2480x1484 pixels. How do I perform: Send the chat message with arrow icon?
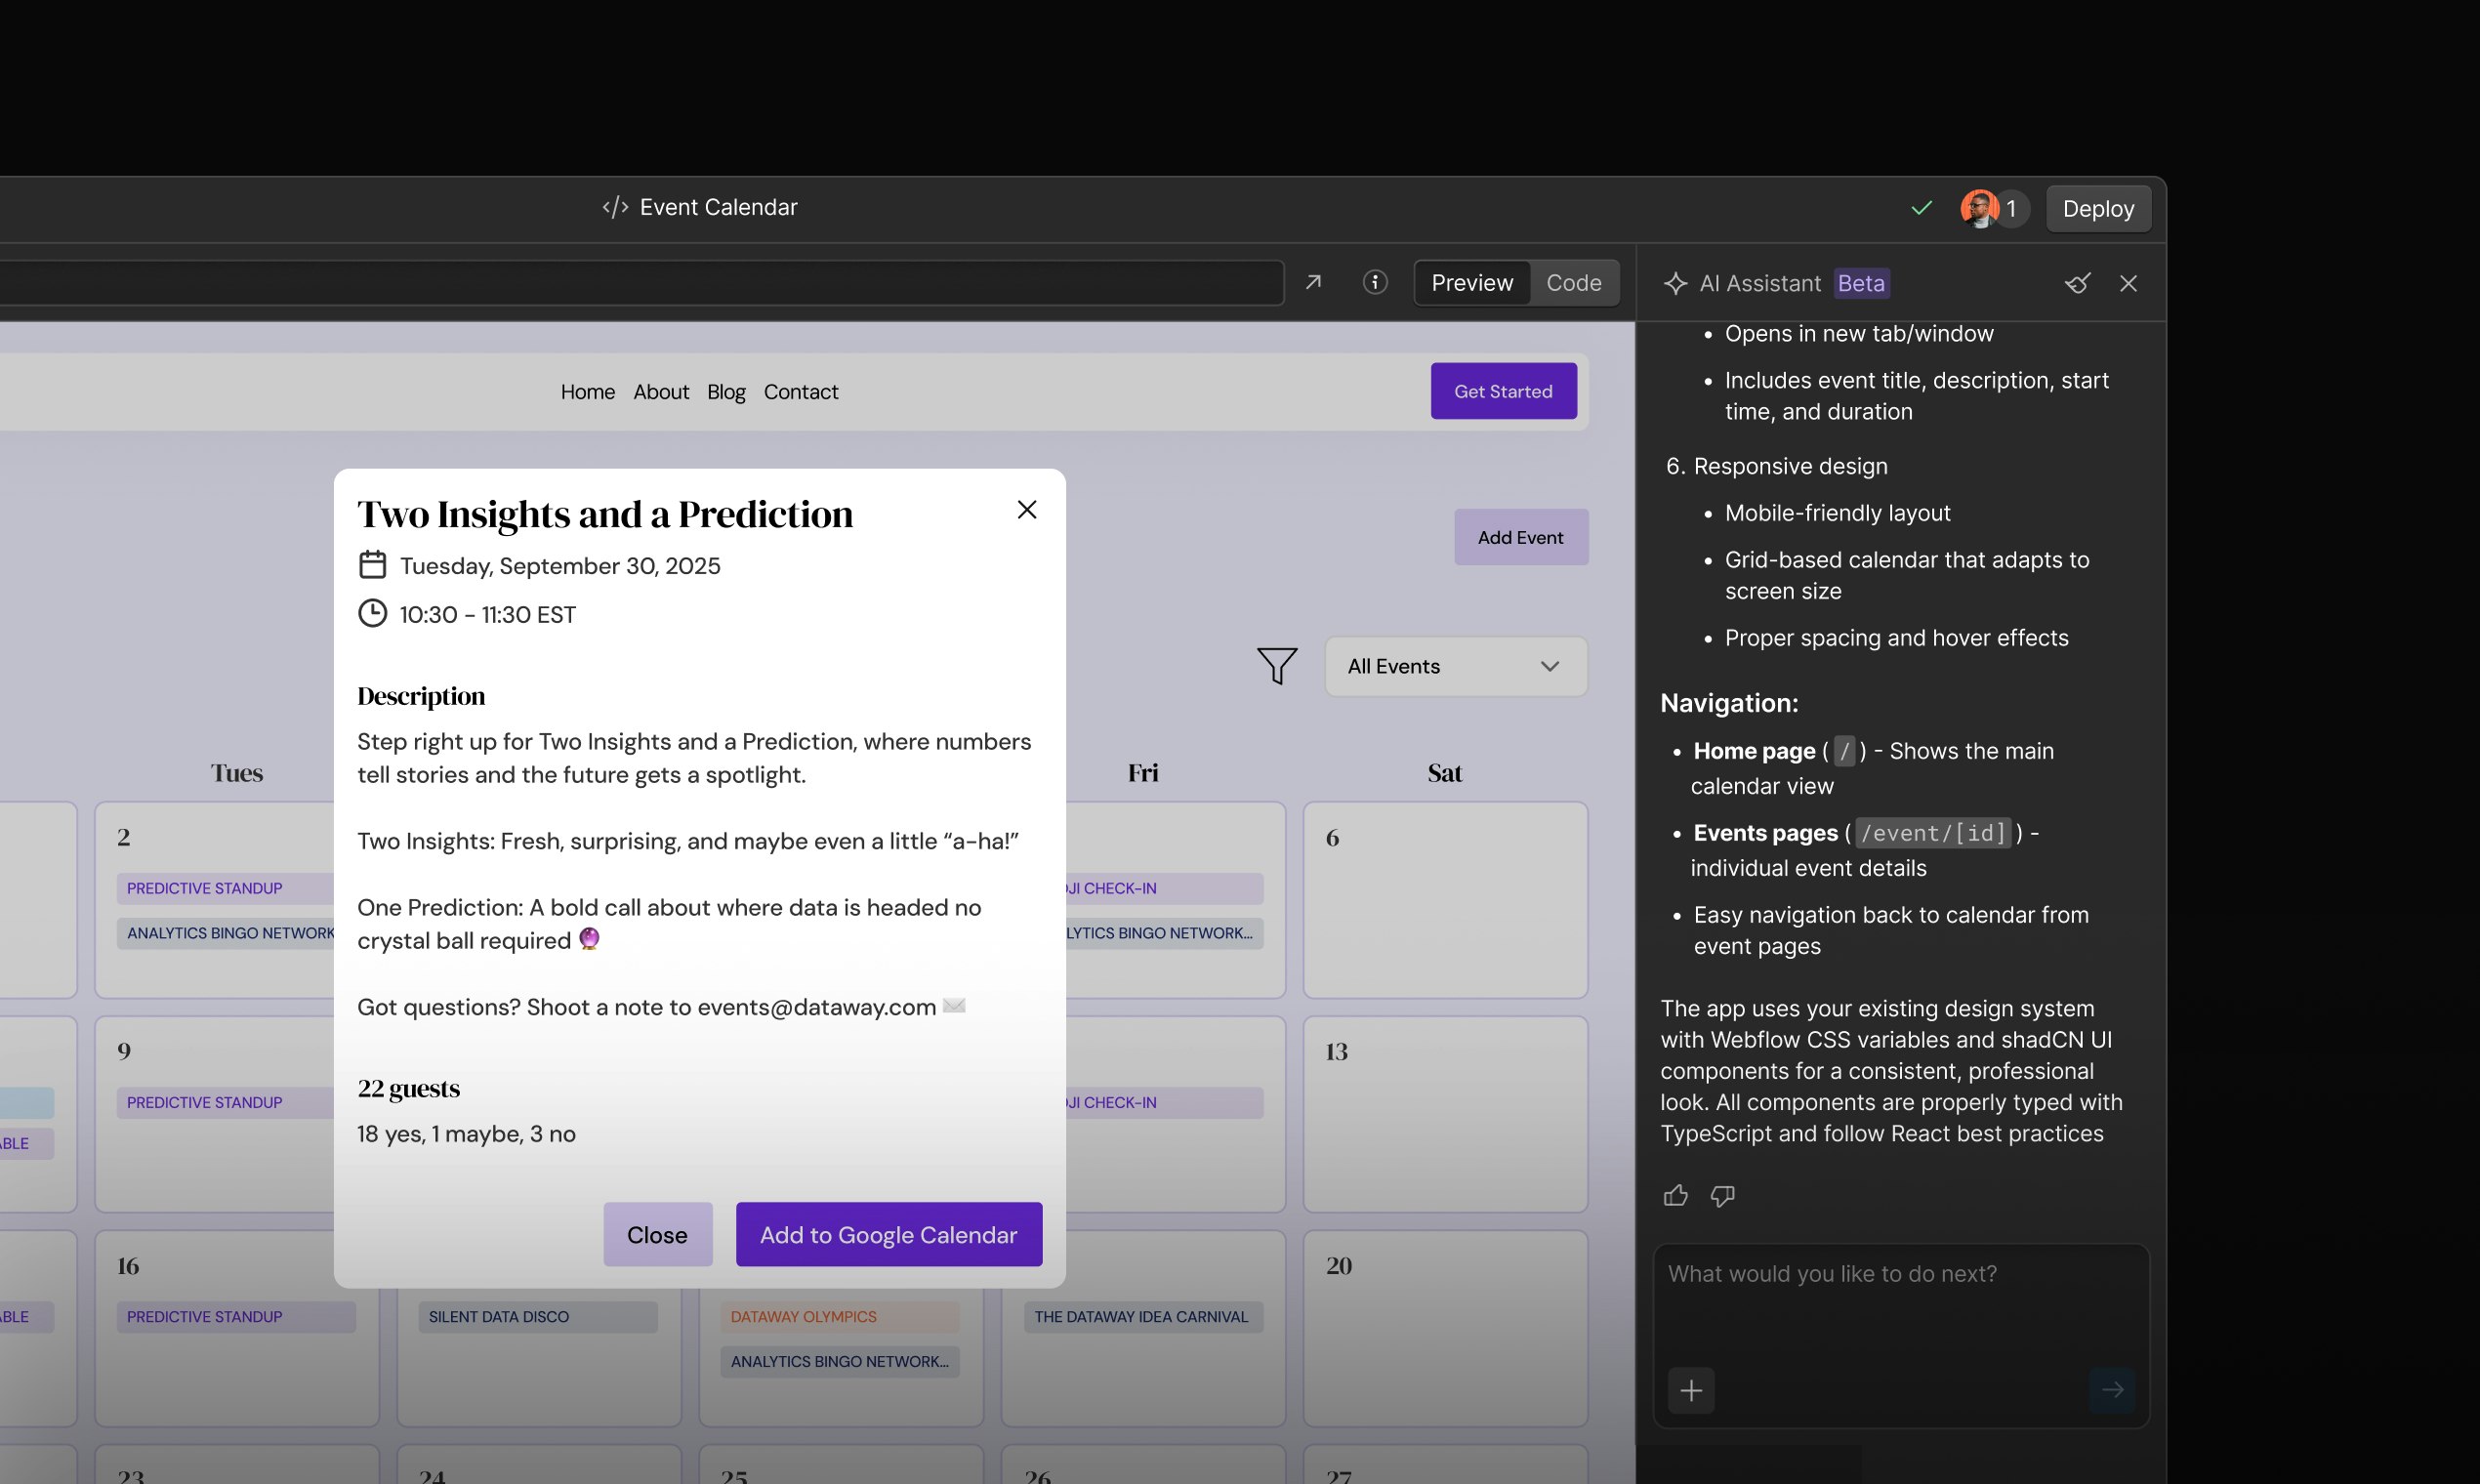[2114, 1389]
